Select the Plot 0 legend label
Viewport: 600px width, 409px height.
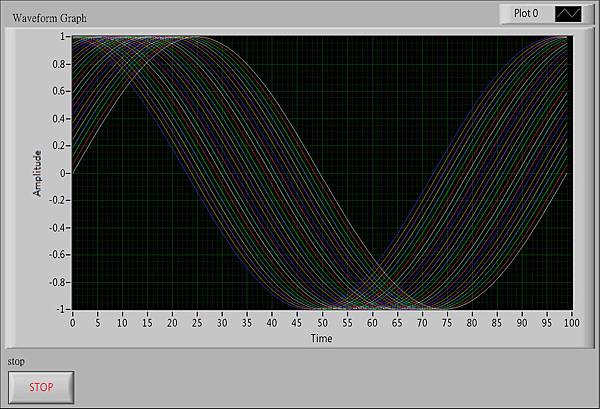pyautogui.click(x=526, y=14)
